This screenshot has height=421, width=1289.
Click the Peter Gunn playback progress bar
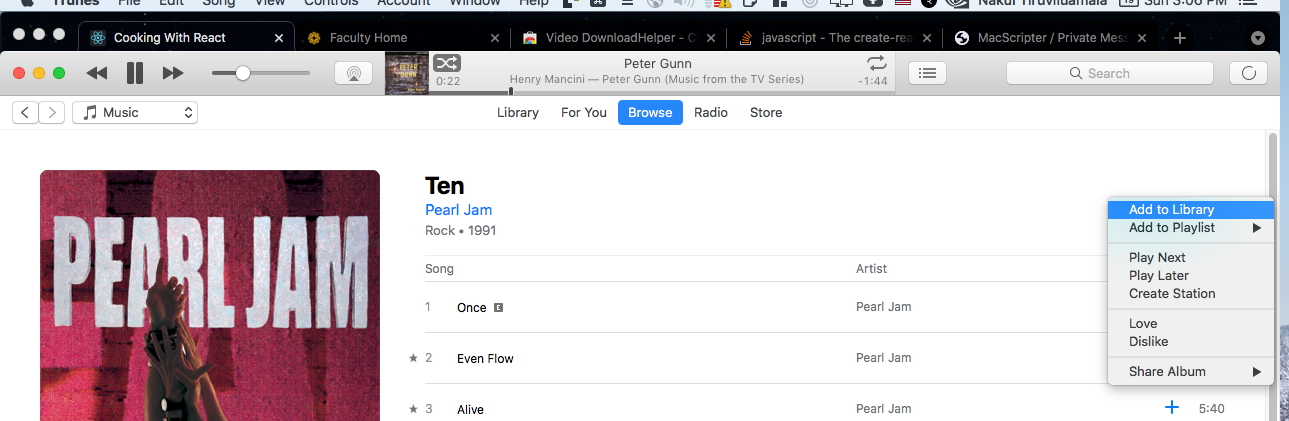[662, 92]
